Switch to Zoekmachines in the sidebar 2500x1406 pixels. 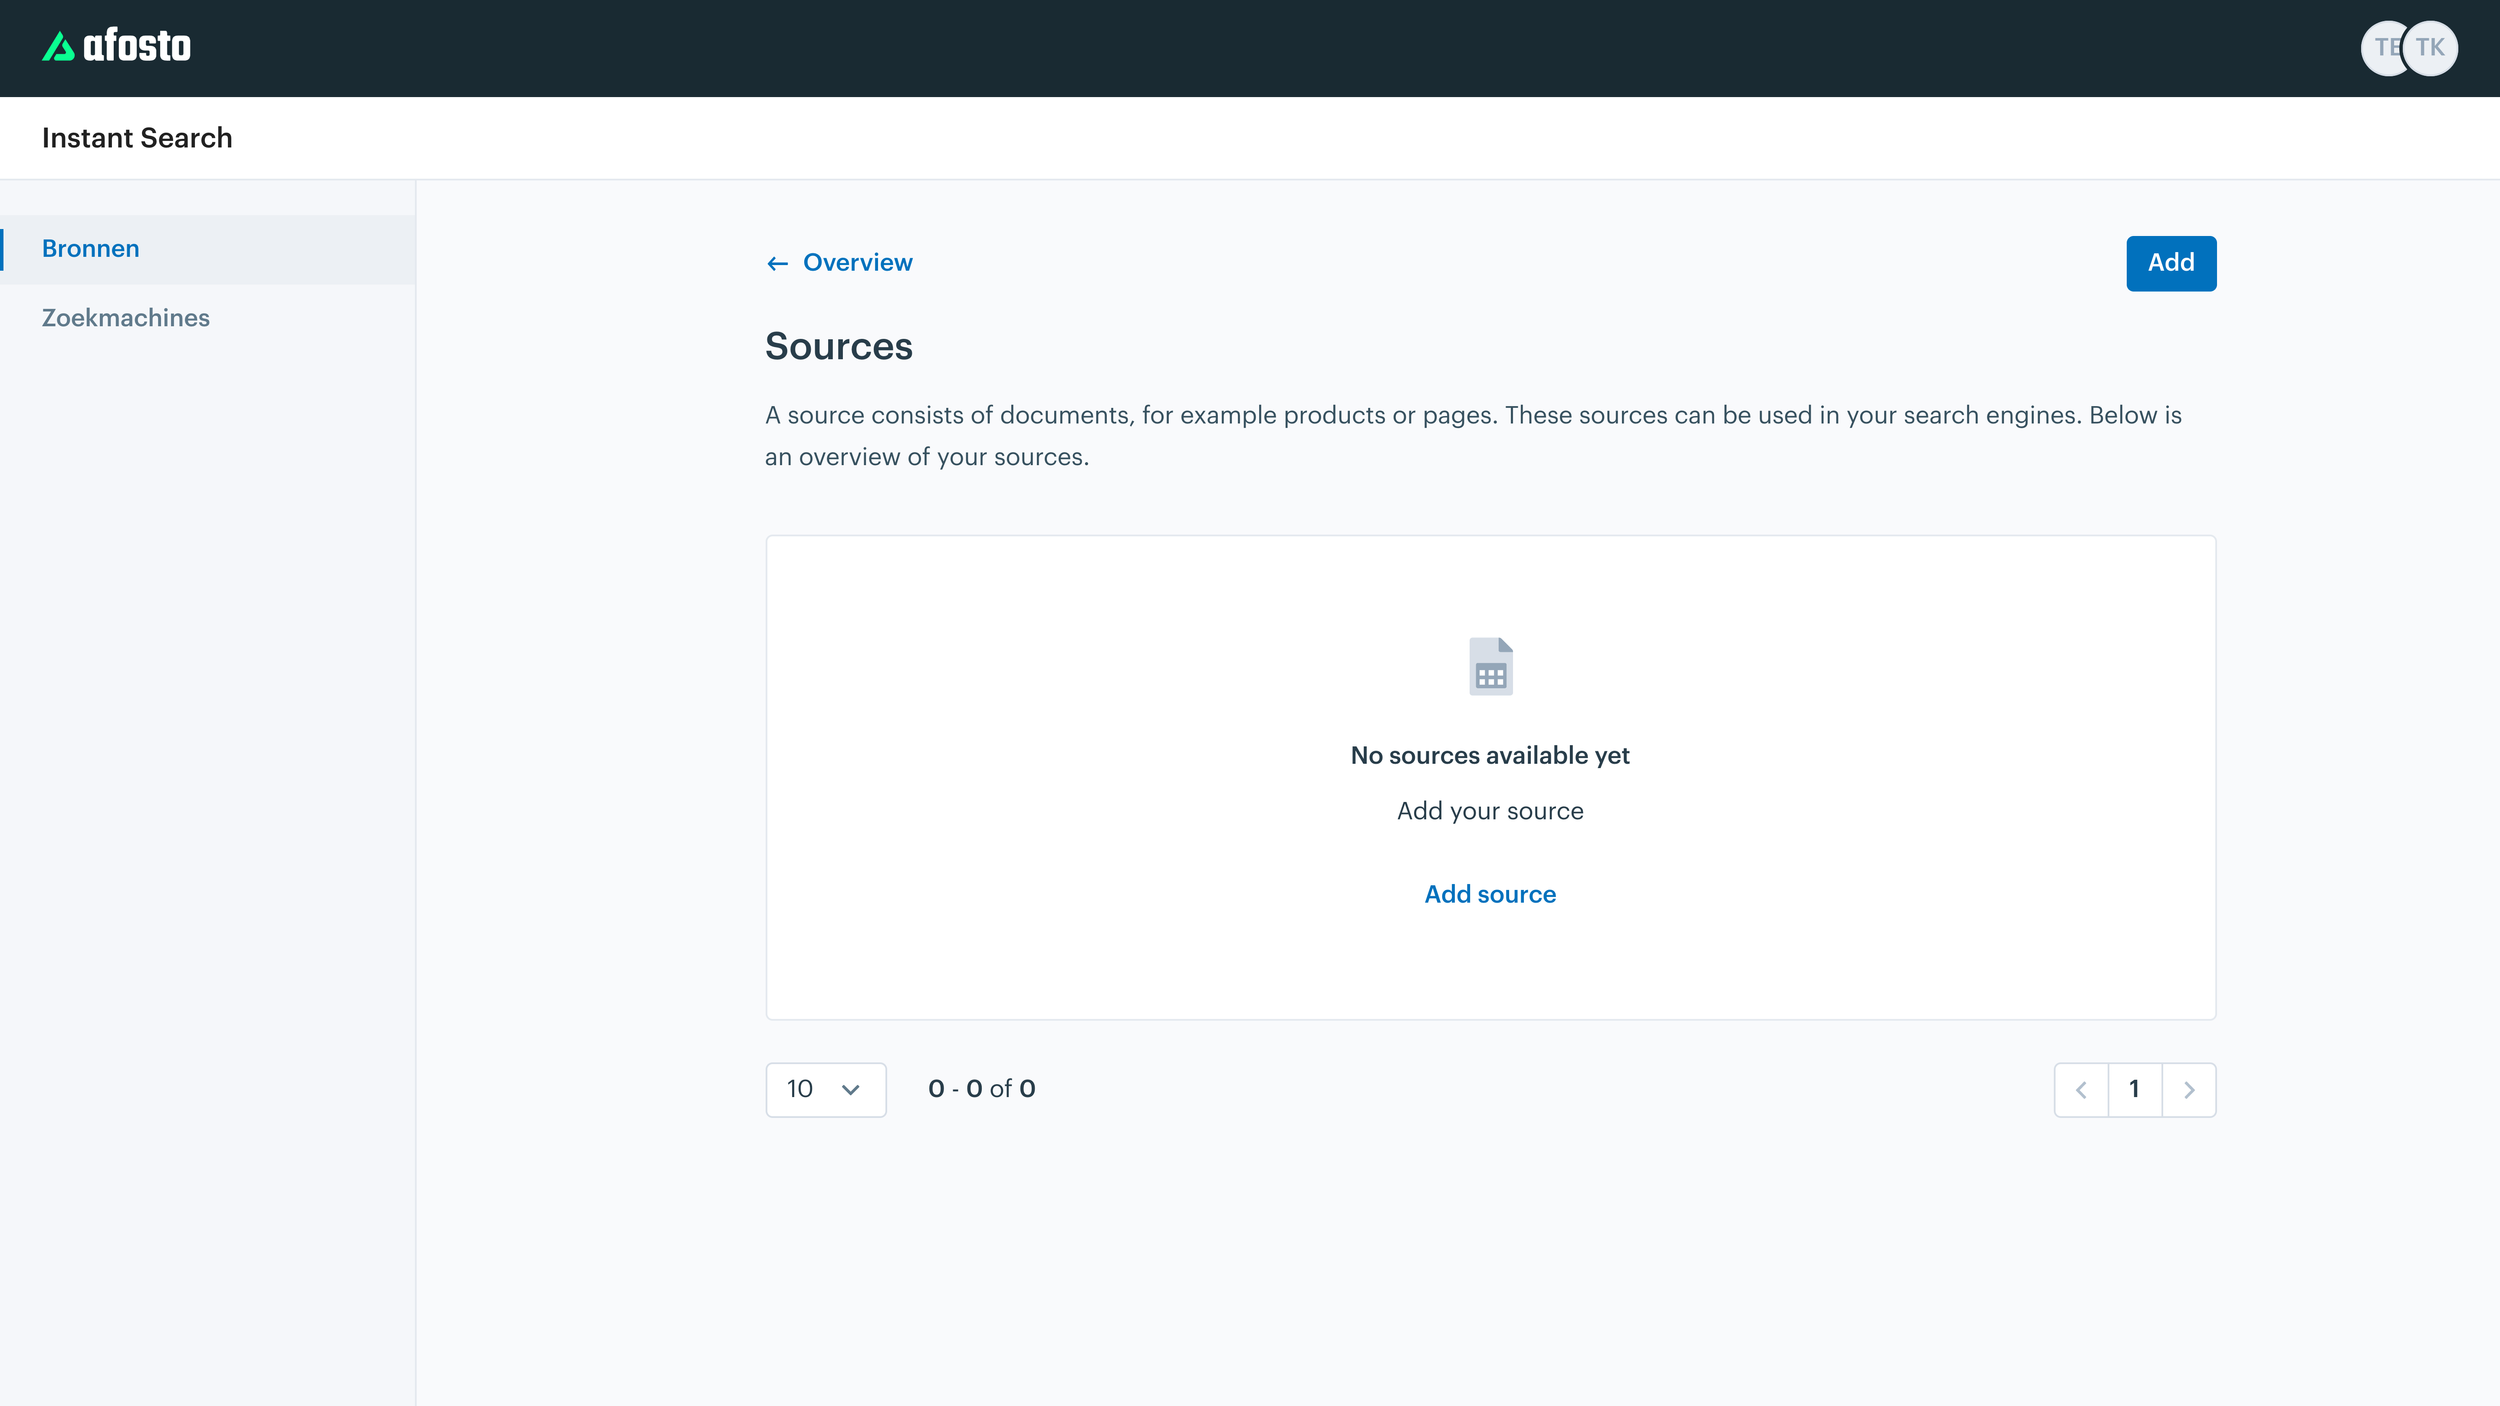pyautogui.click(x=126, y=317)
